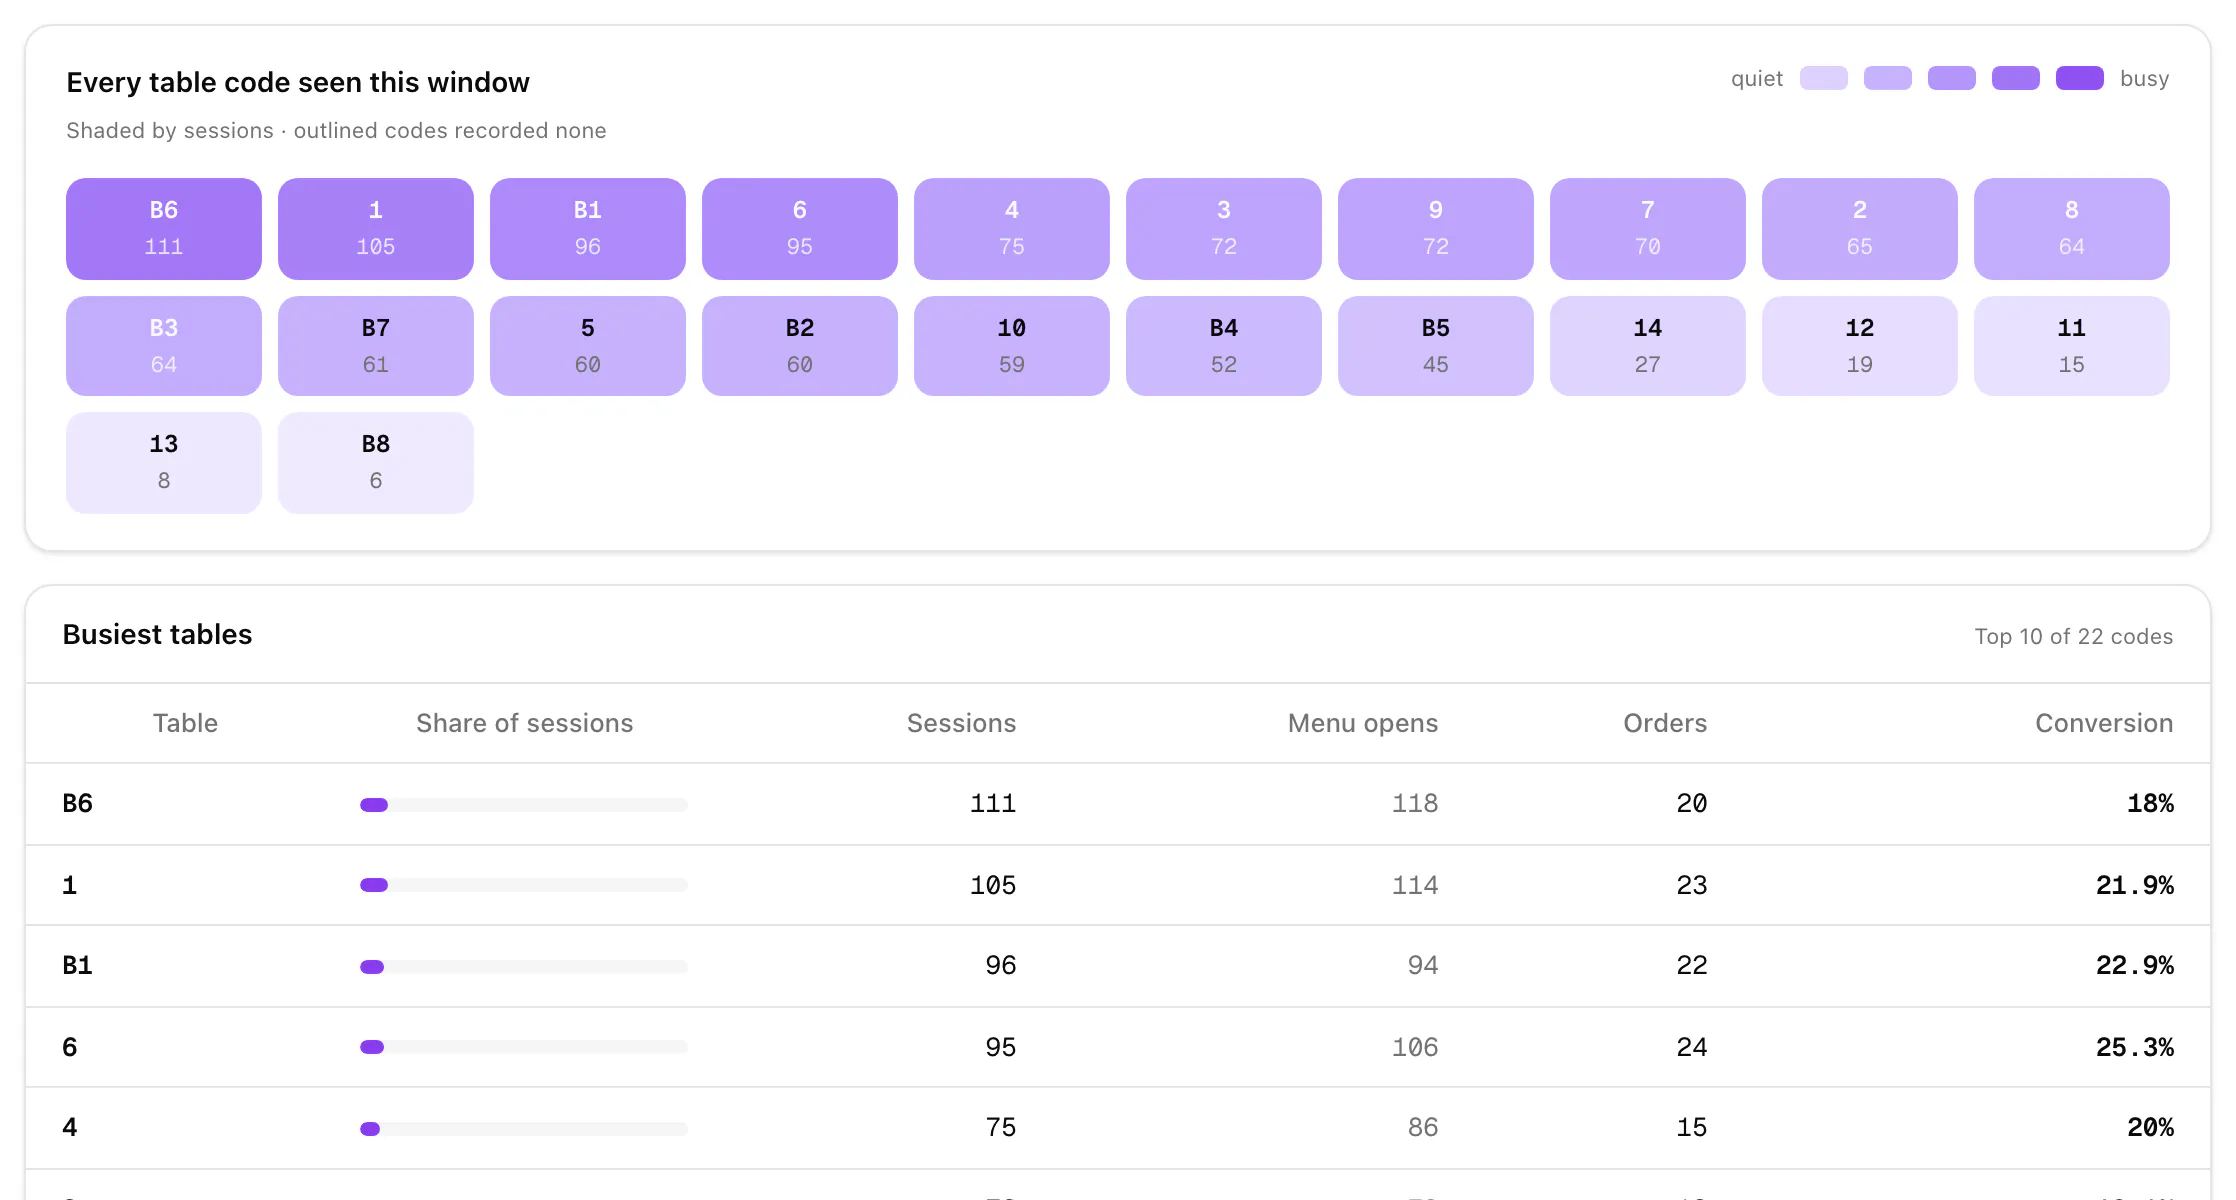Image resolution: width=2236 pixels, height=1200 pixels.
Task: Click the B8 tile with 6 sessions
Action: (x=376, y=463)
